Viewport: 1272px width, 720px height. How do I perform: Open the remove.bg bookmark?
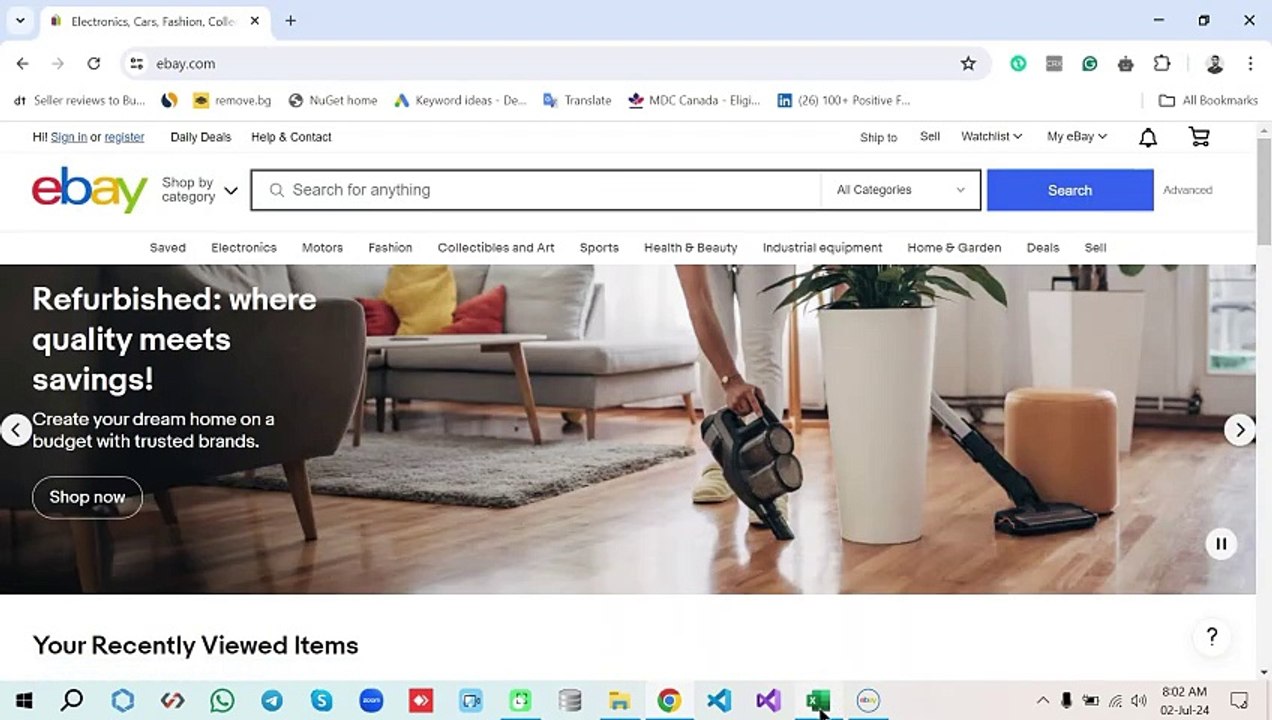click(232, 100)
